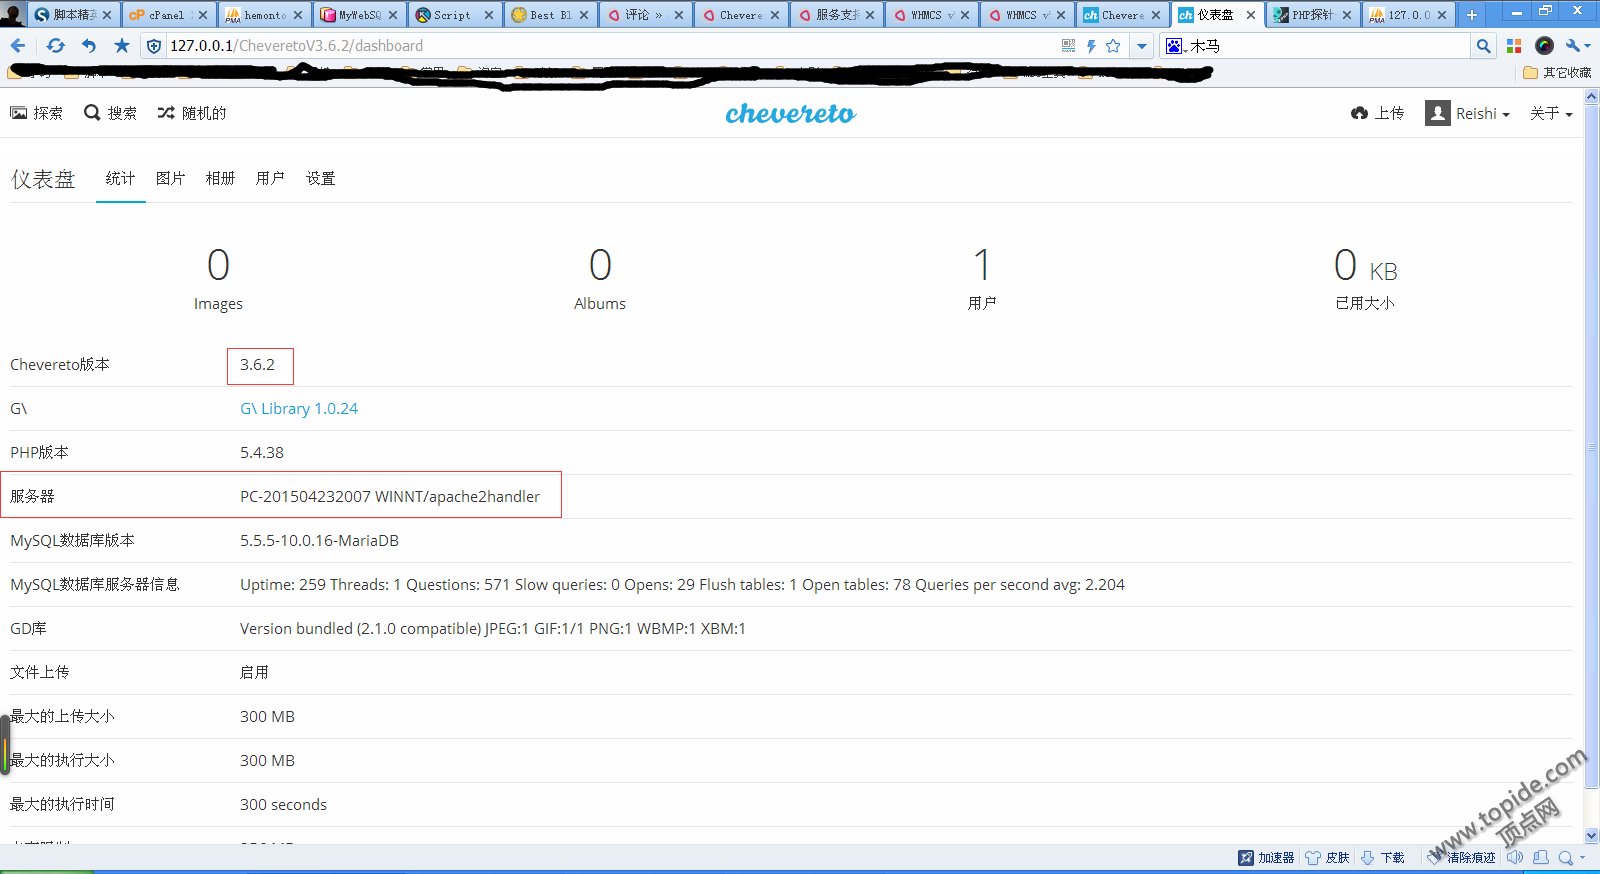This screenshot has height=874, width=1600.
Task: Select the 设置 dashboard tab
Action: coord(321,178)
